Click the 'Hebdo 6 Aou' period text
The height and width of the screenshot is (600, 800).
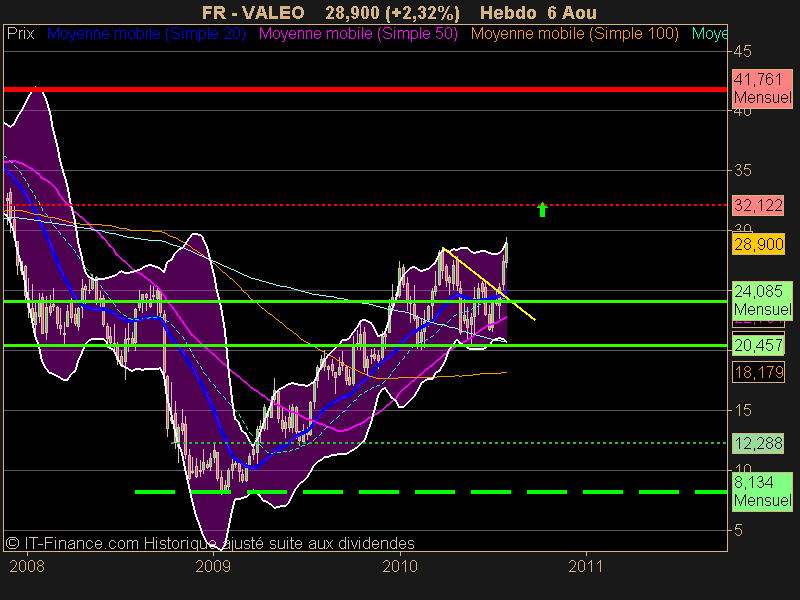tap(538, 12)
